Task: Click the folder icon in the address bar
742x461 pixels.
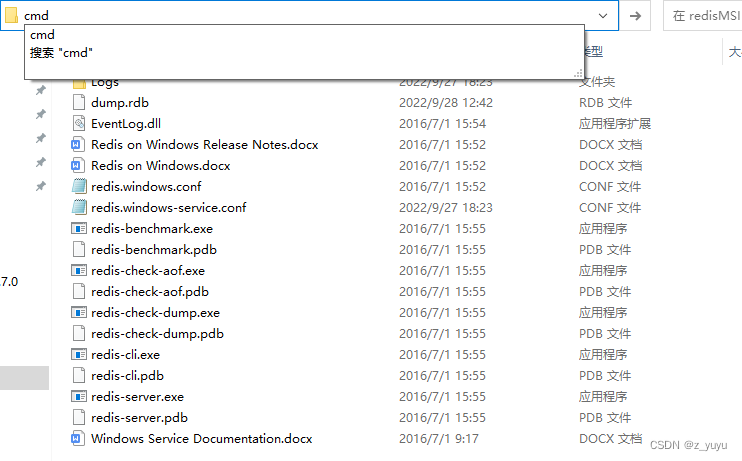Action: (x=11, y=15)
